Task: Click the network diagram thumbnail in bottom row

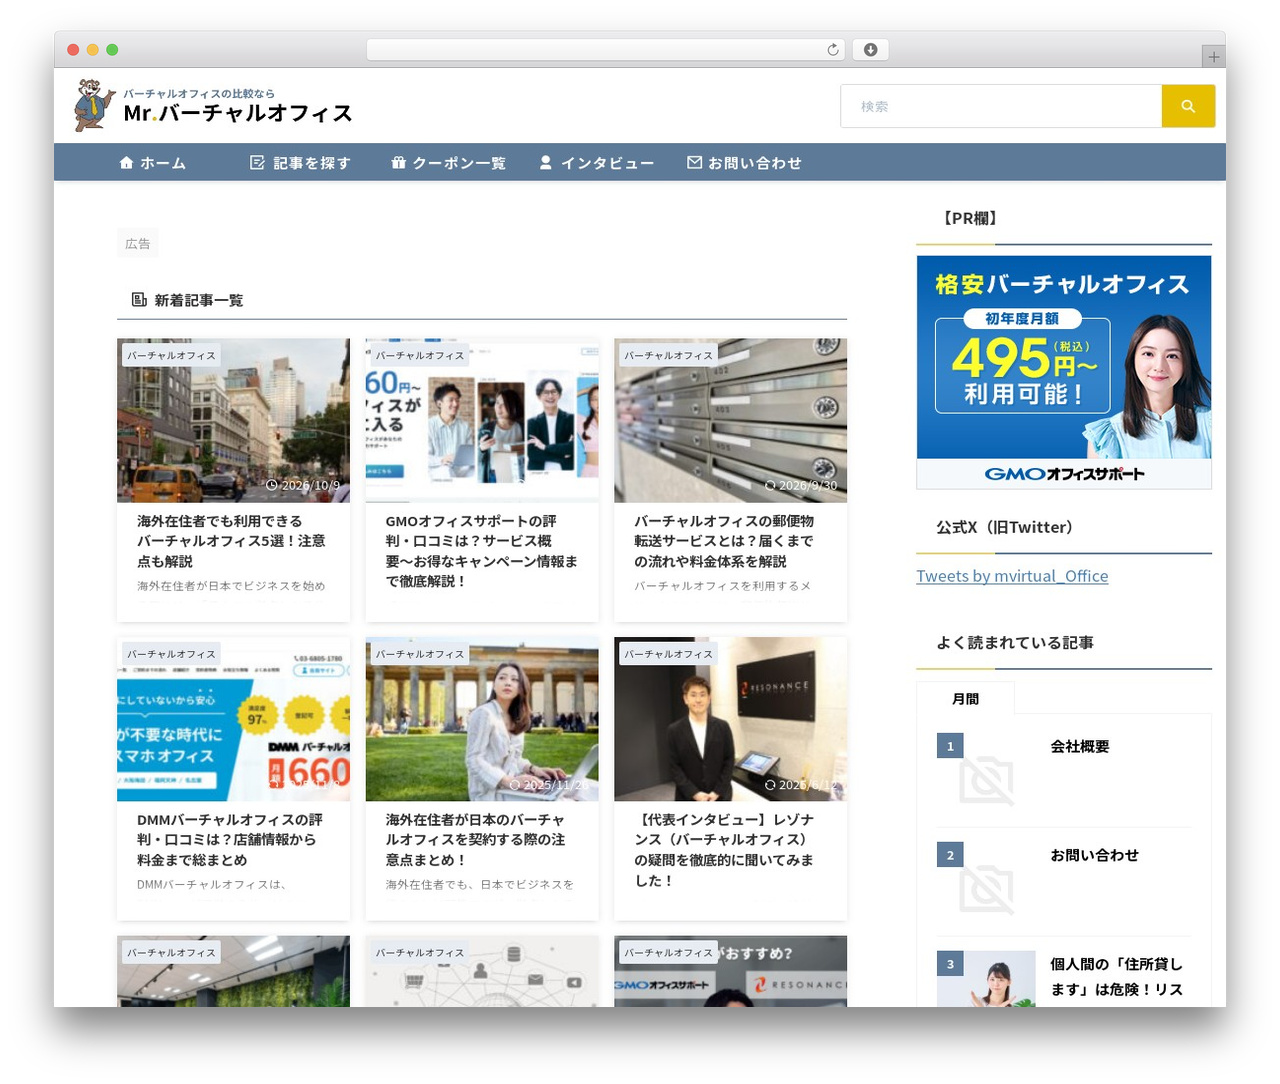Action: click(482, 971)
